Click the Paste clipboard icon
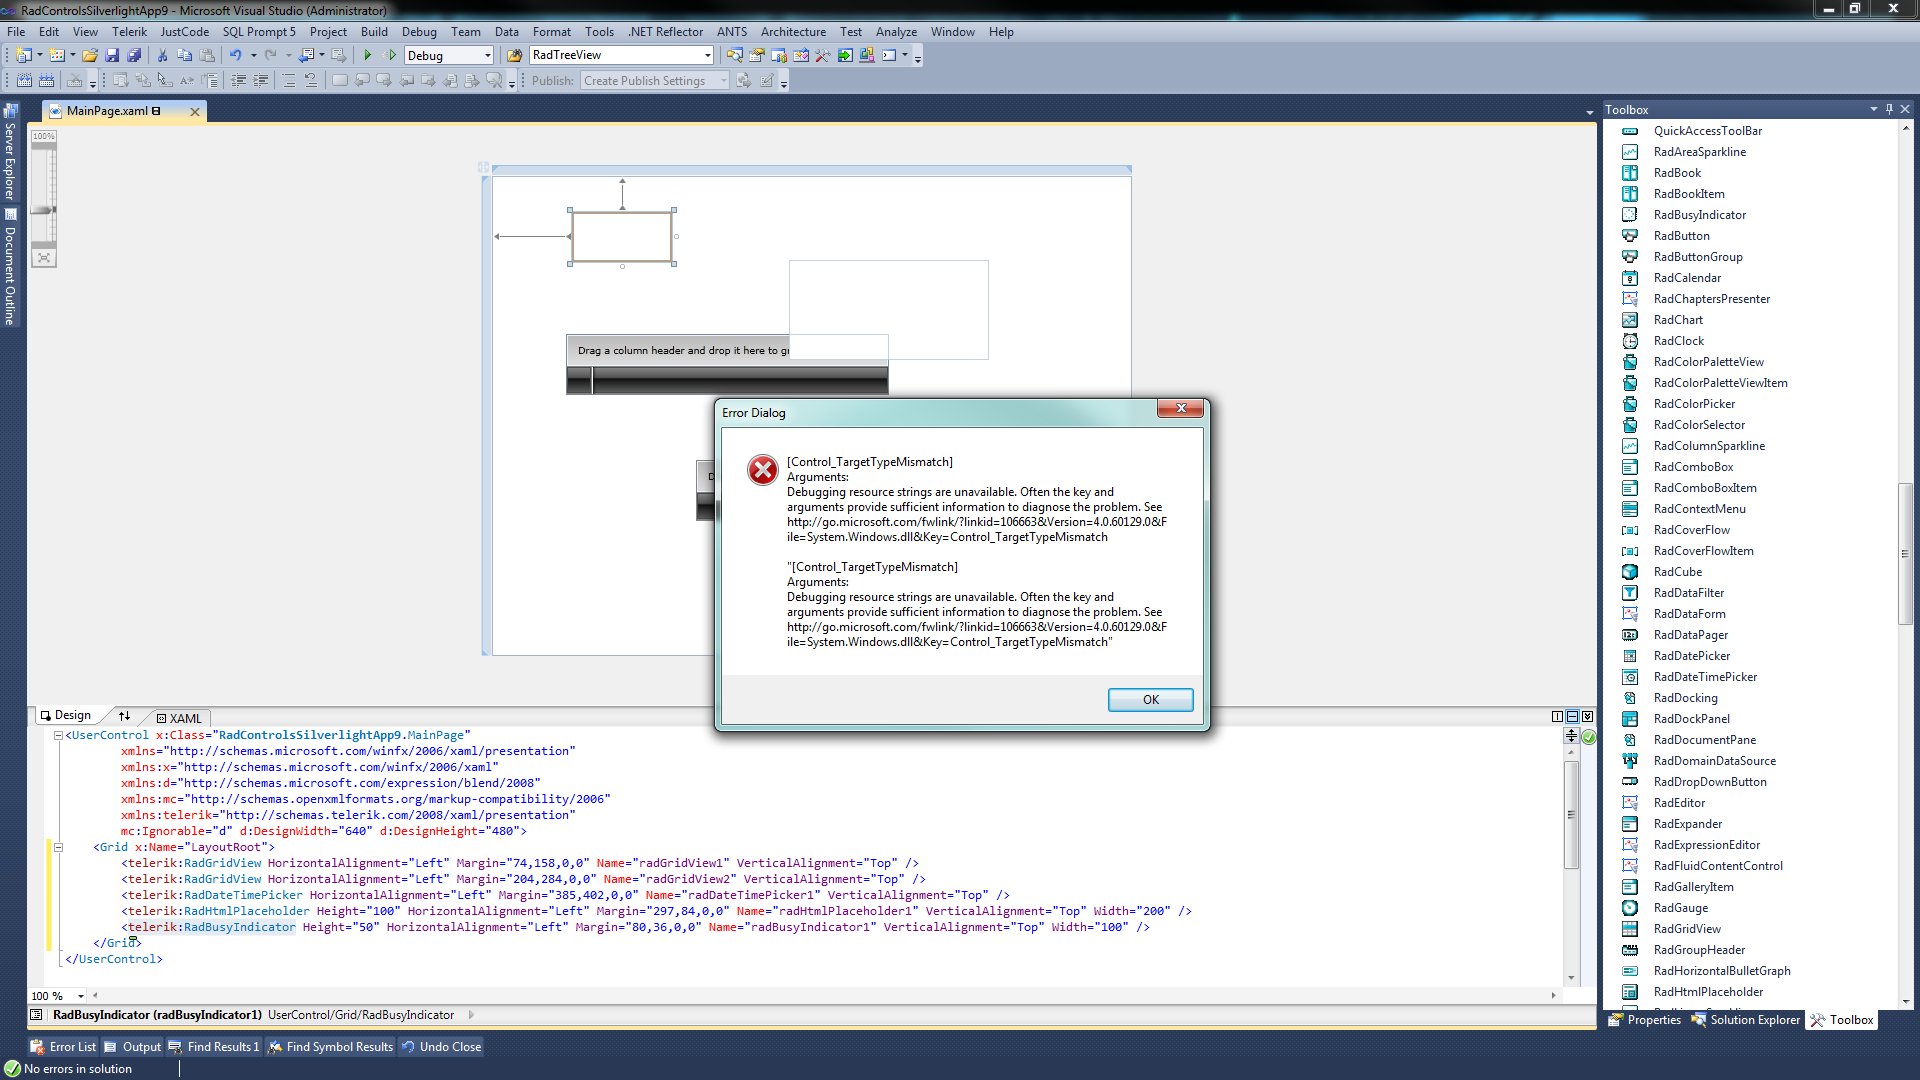 pyautogui.click(x=206, y=56)
